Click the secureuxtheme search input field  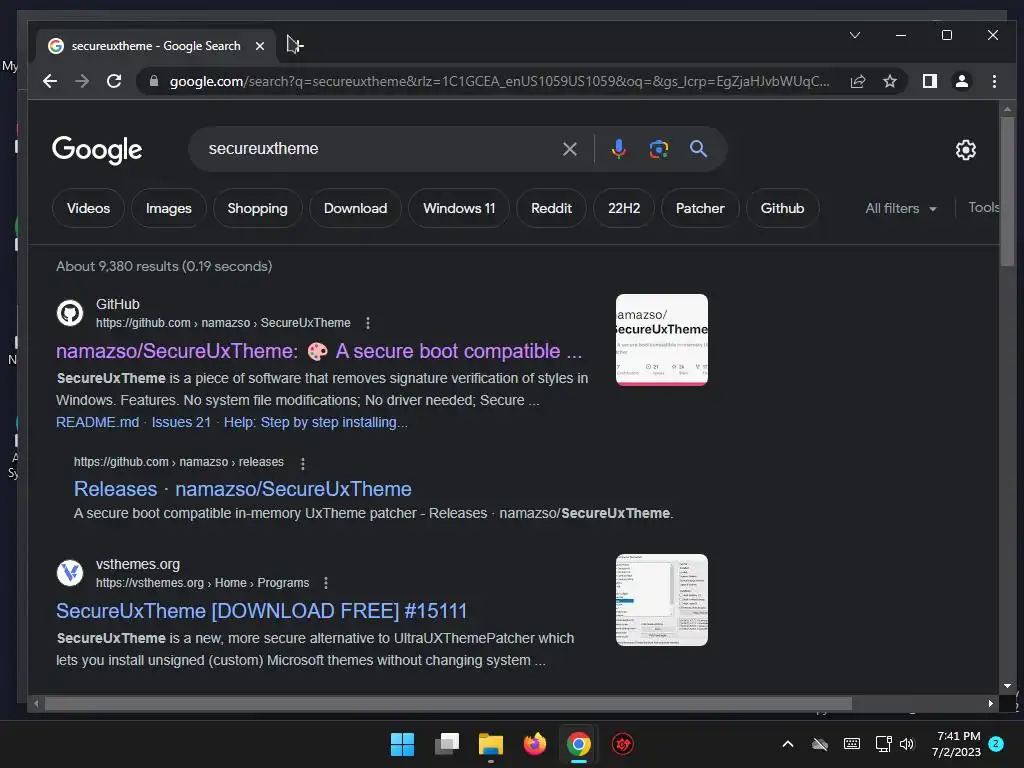[379, 149]
